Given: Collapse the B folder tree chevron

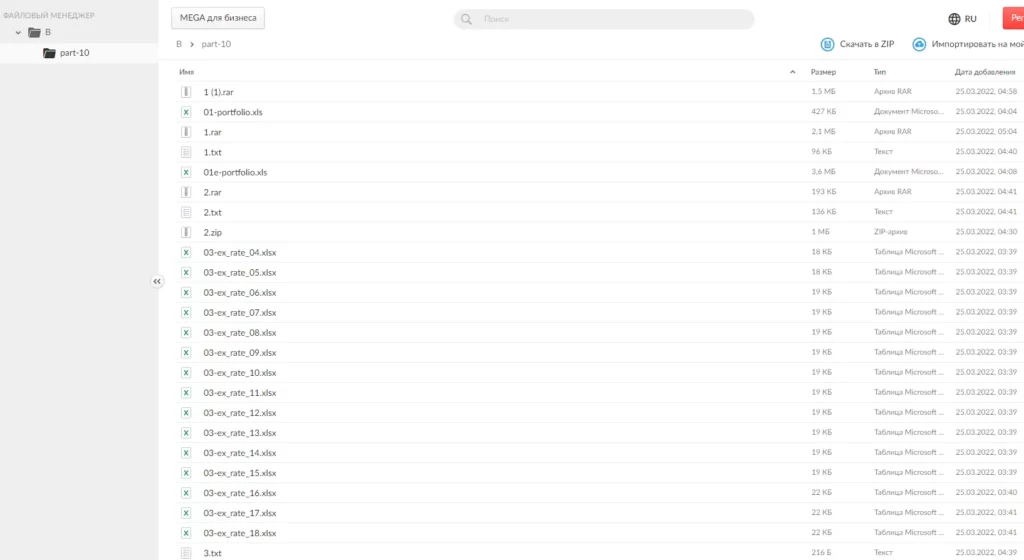Looking at the screenshot, I should pos(18,33).
